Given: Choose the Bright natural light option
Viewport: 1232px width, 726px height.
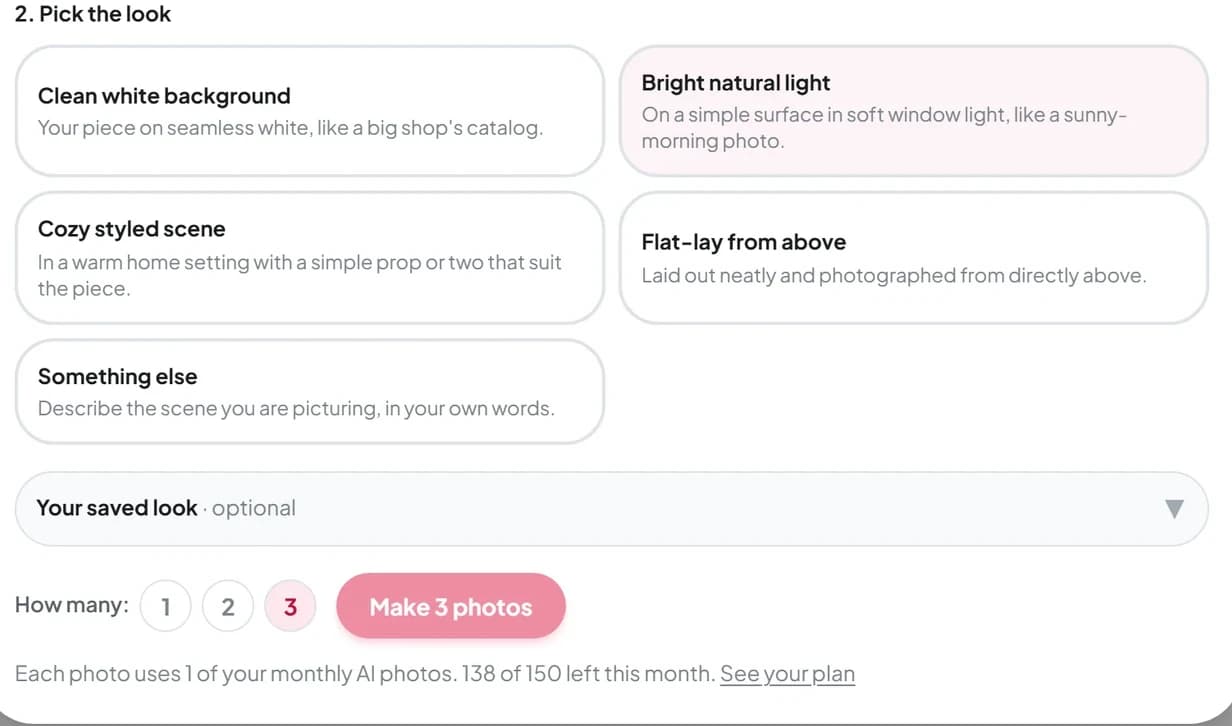Looking at the screenshot, I should coord(914,111).
